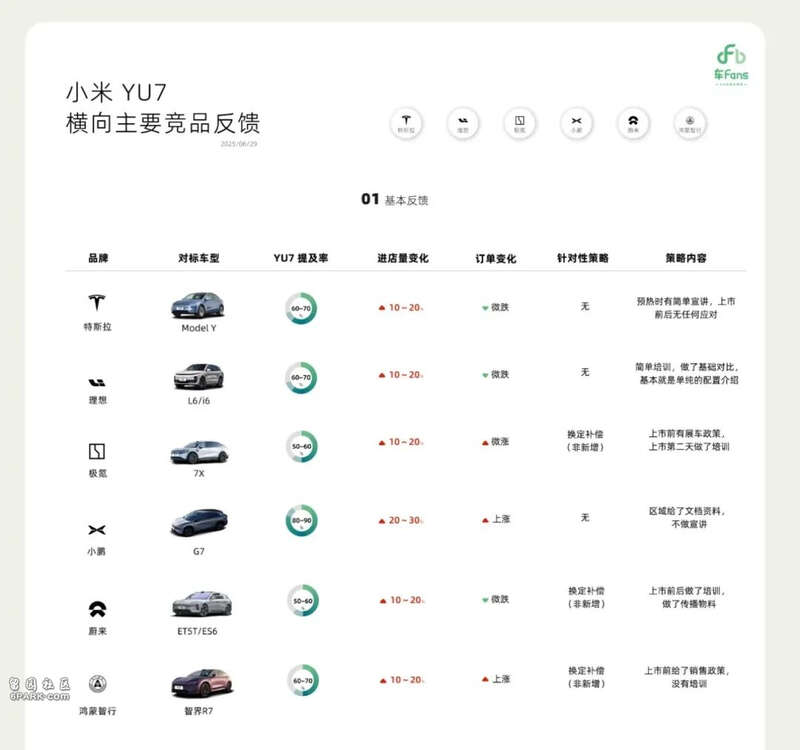Click 微跌 order change in the Model Y row
Viewport: 800px width, 750px height.
point(496,307)
